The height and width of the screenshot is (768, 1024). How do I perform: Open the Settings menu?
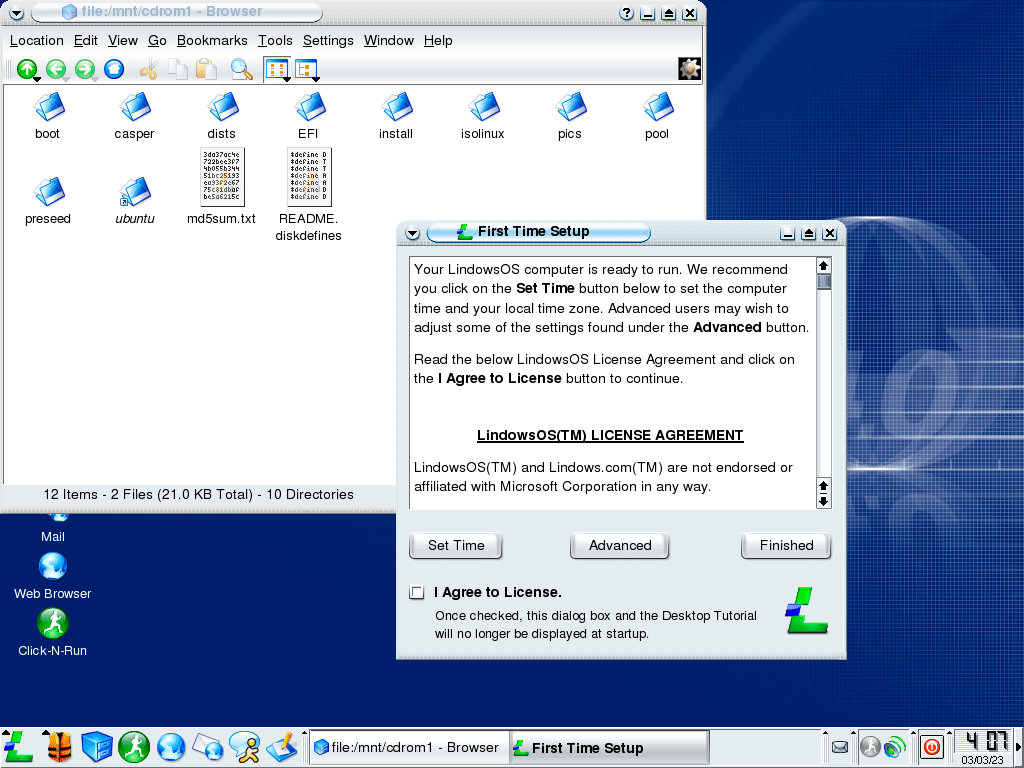[x=328, y=41]
